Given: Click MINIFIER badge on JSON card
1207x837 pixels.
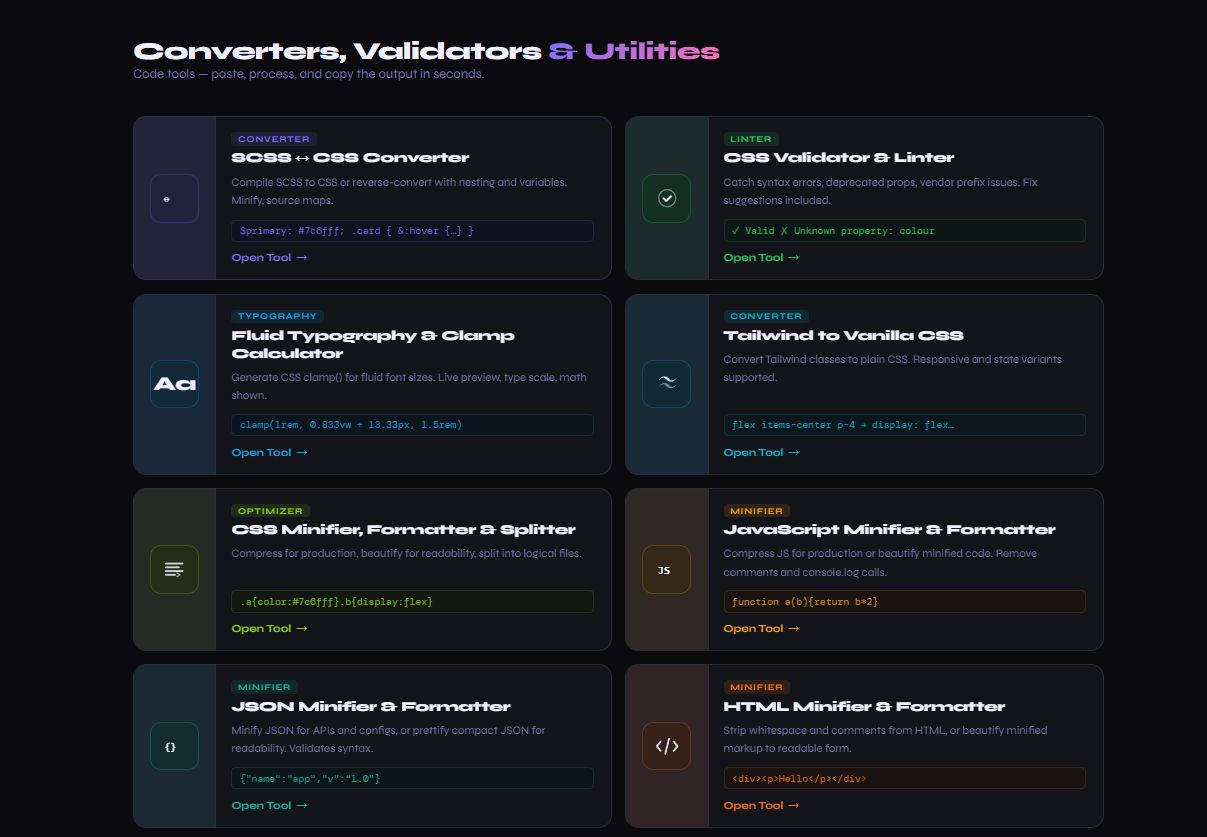Looking at the screenshot, I should [264, 687].
